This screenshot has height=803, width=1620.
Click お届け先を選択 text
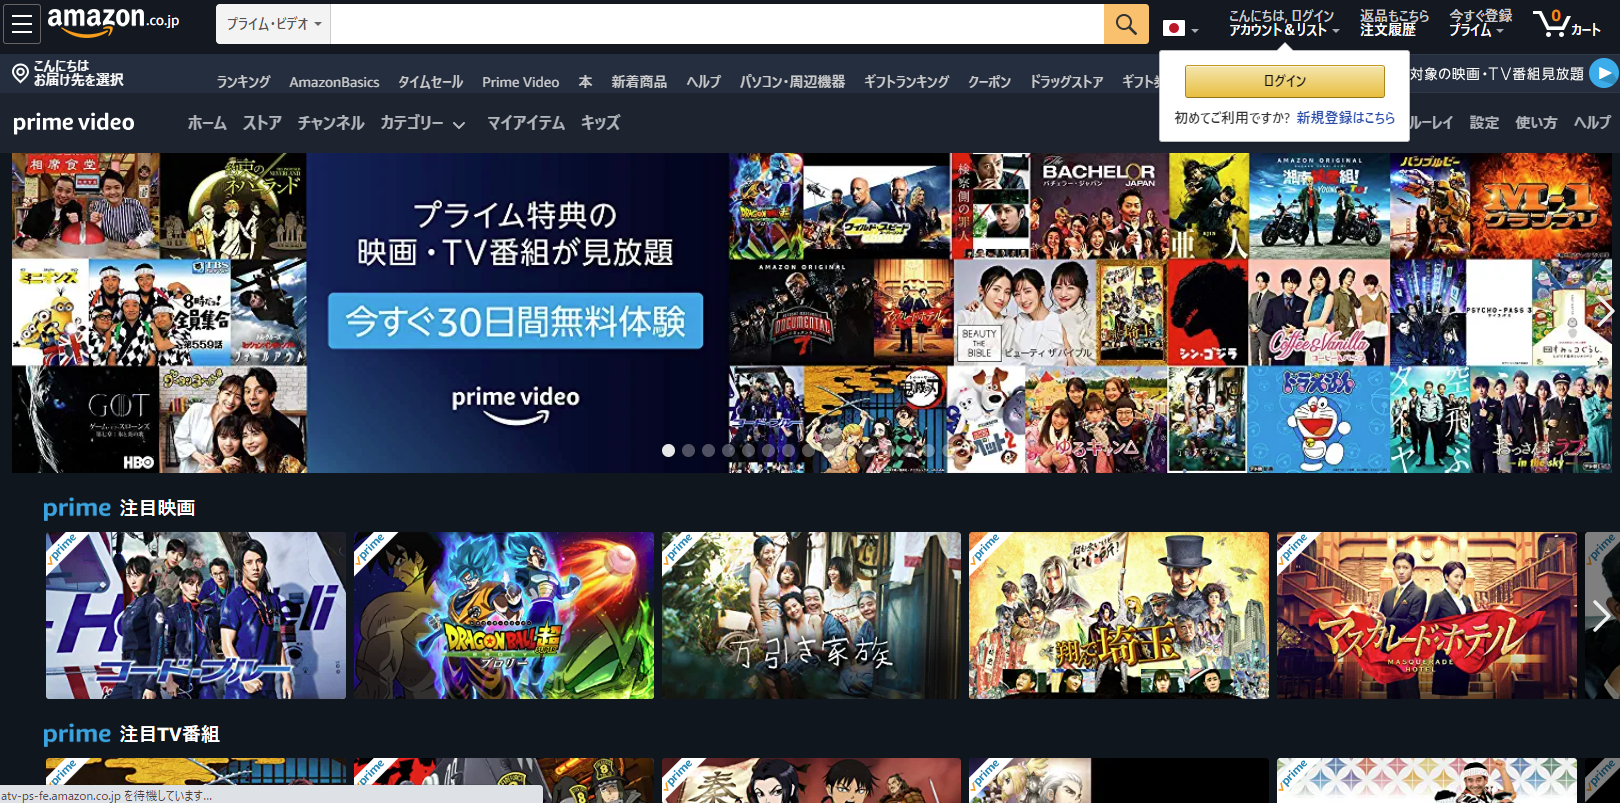coord(79,80)
